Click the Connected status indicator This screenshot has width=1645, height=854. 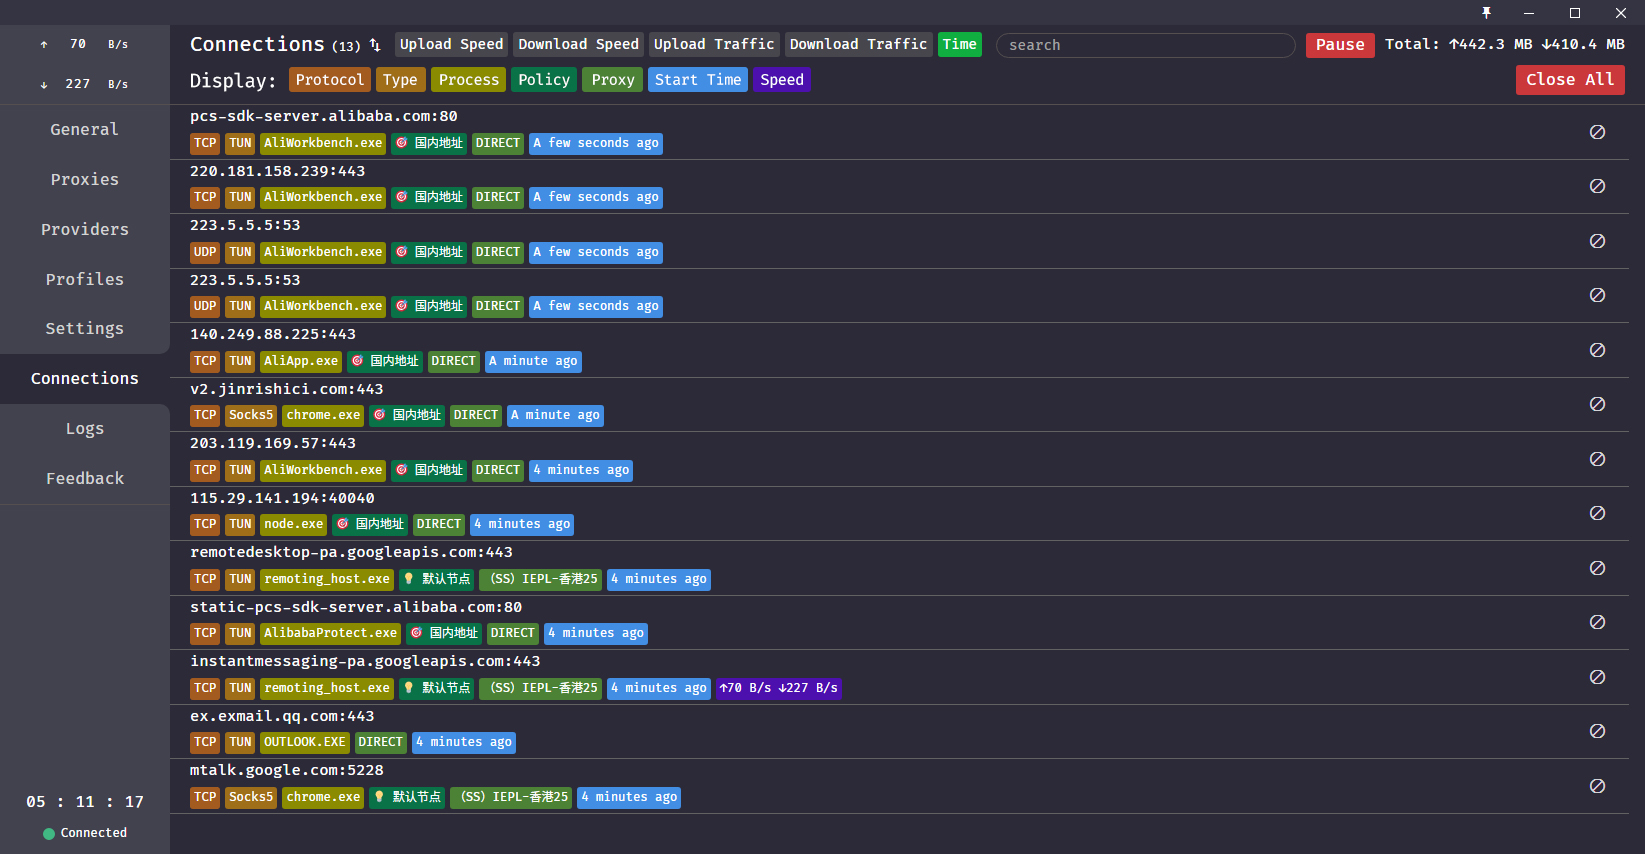coord(85,833)
